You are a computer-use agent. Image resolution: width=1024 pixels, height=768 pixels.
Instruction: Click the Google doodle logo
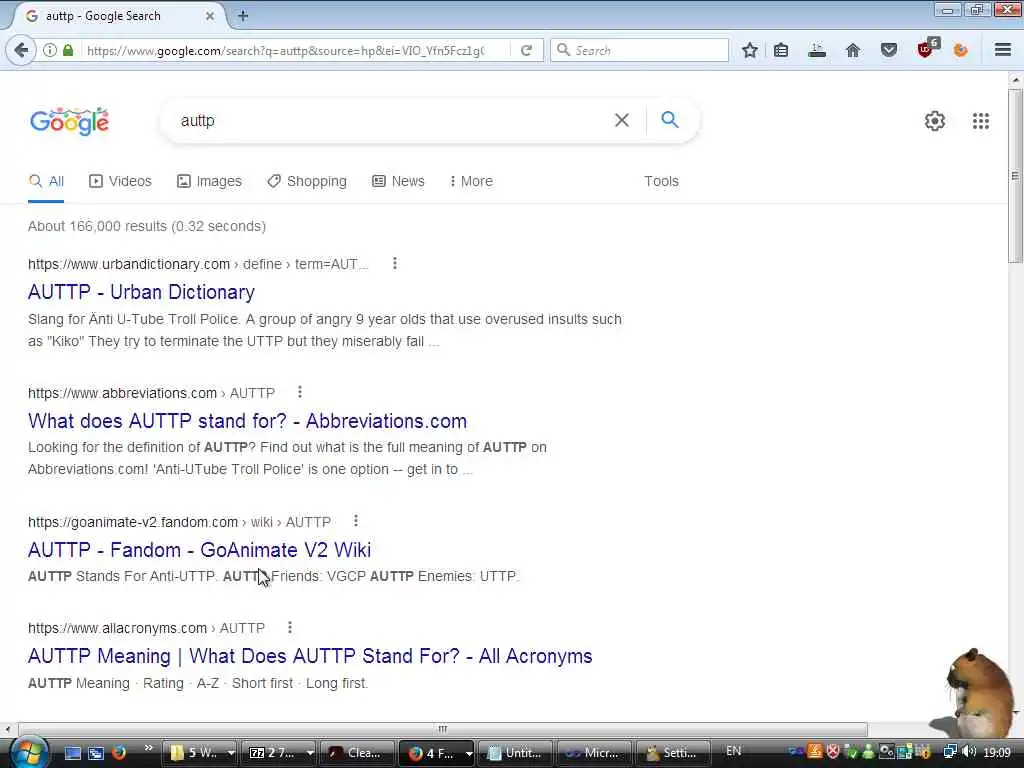pyautogui.click(x=69, y=121)
